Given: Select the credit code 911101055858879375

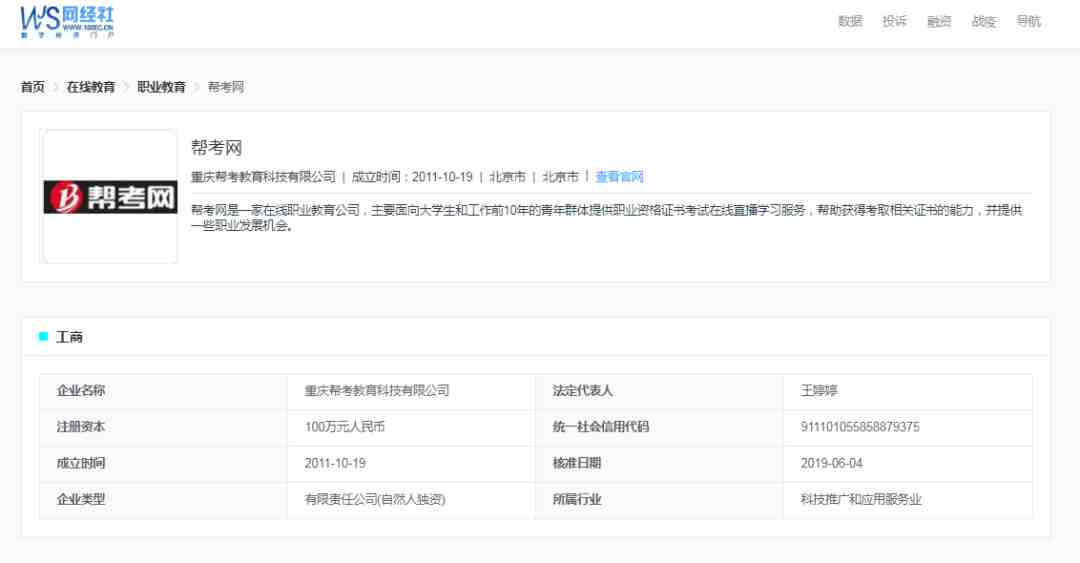Looking at the screenshot, I should pos(860,427).
